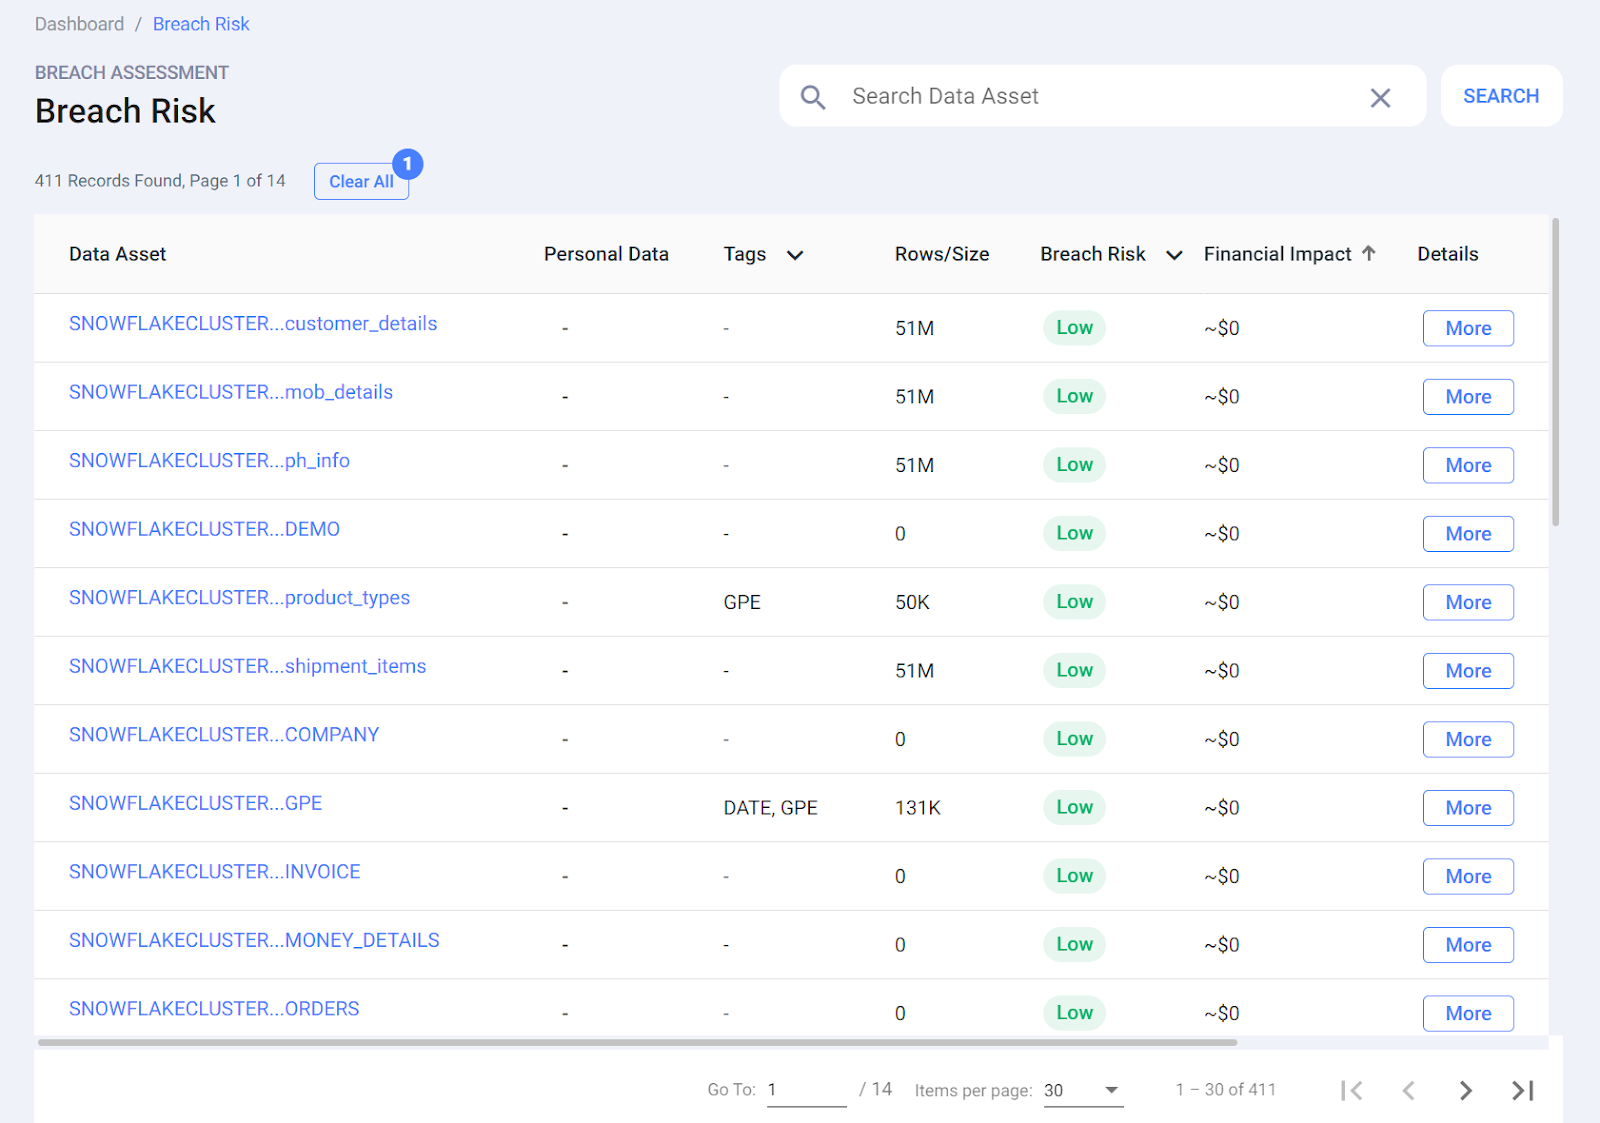Click the filter count badge on Clear All
1600x1123 pixels.
[x=407, y=164]
